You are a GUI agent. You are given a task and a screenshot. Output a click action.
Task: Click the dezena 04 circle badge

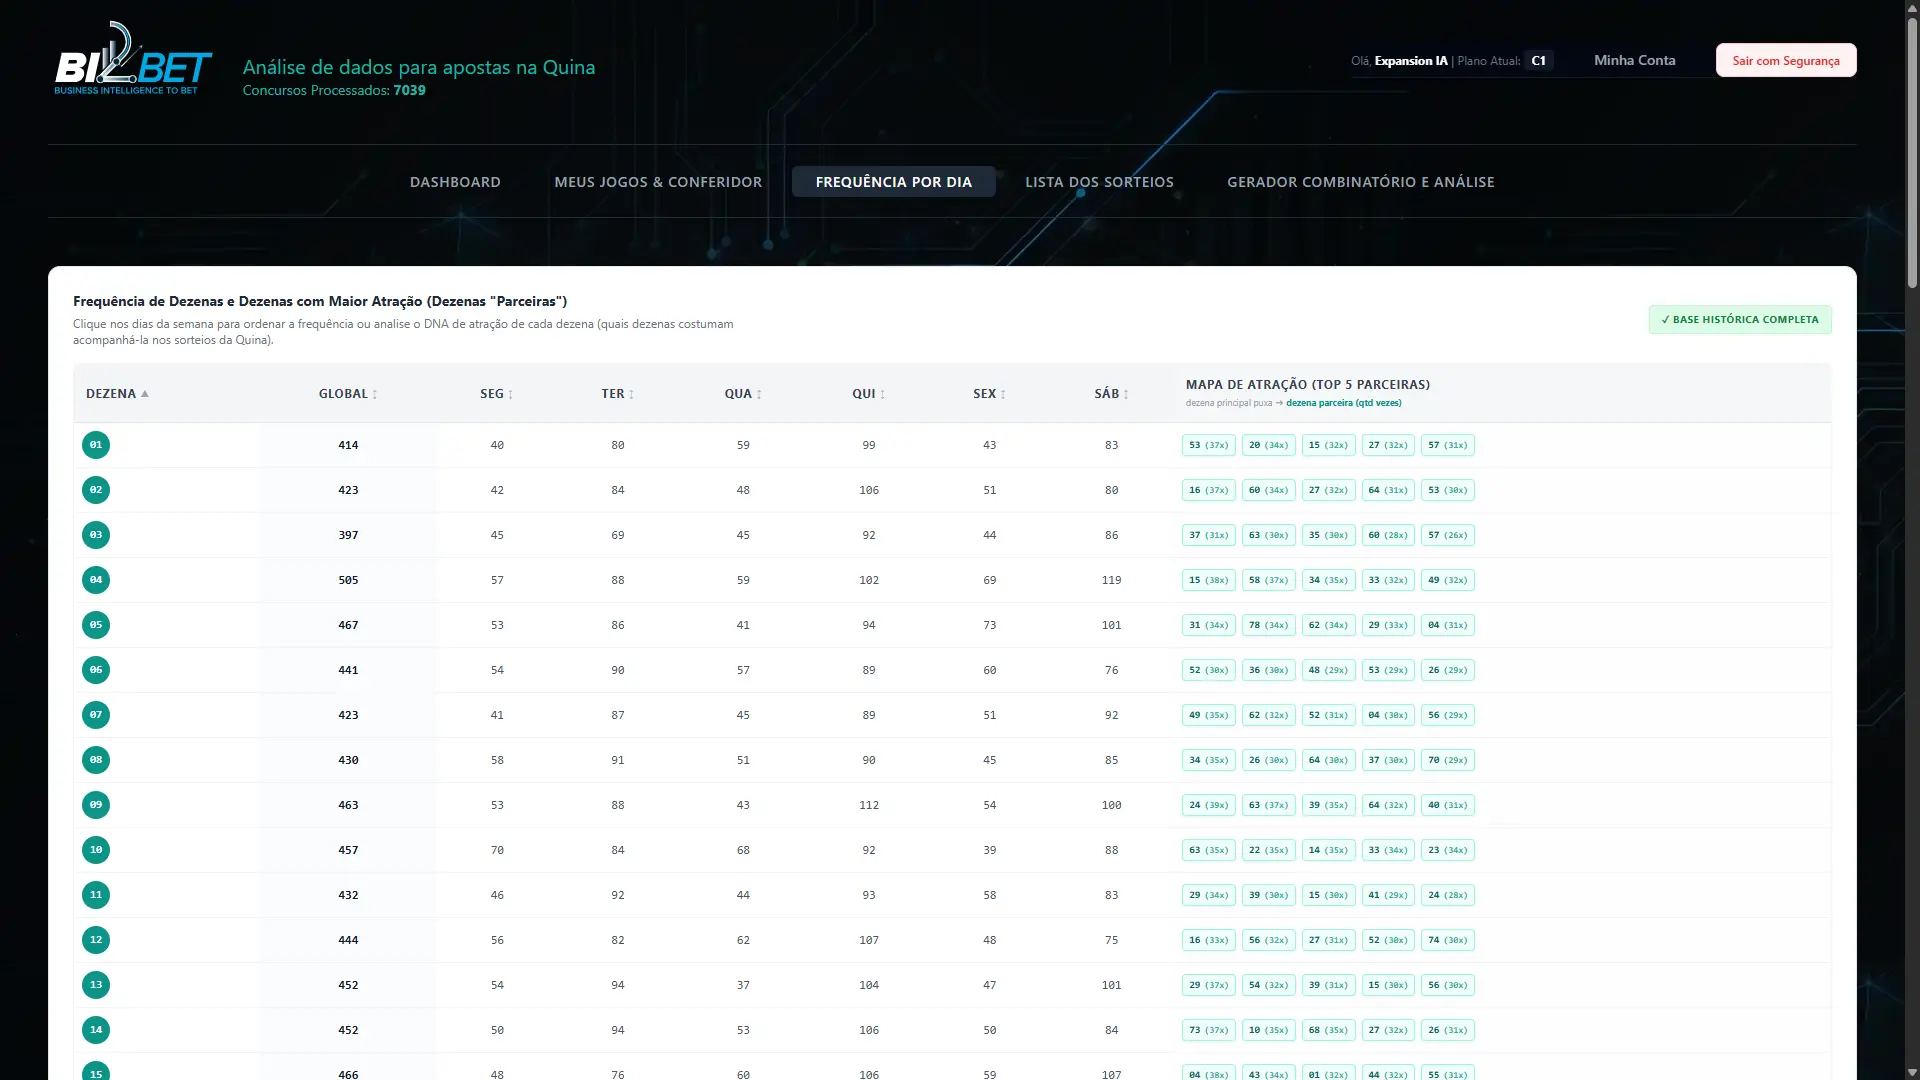click(96, 580)
